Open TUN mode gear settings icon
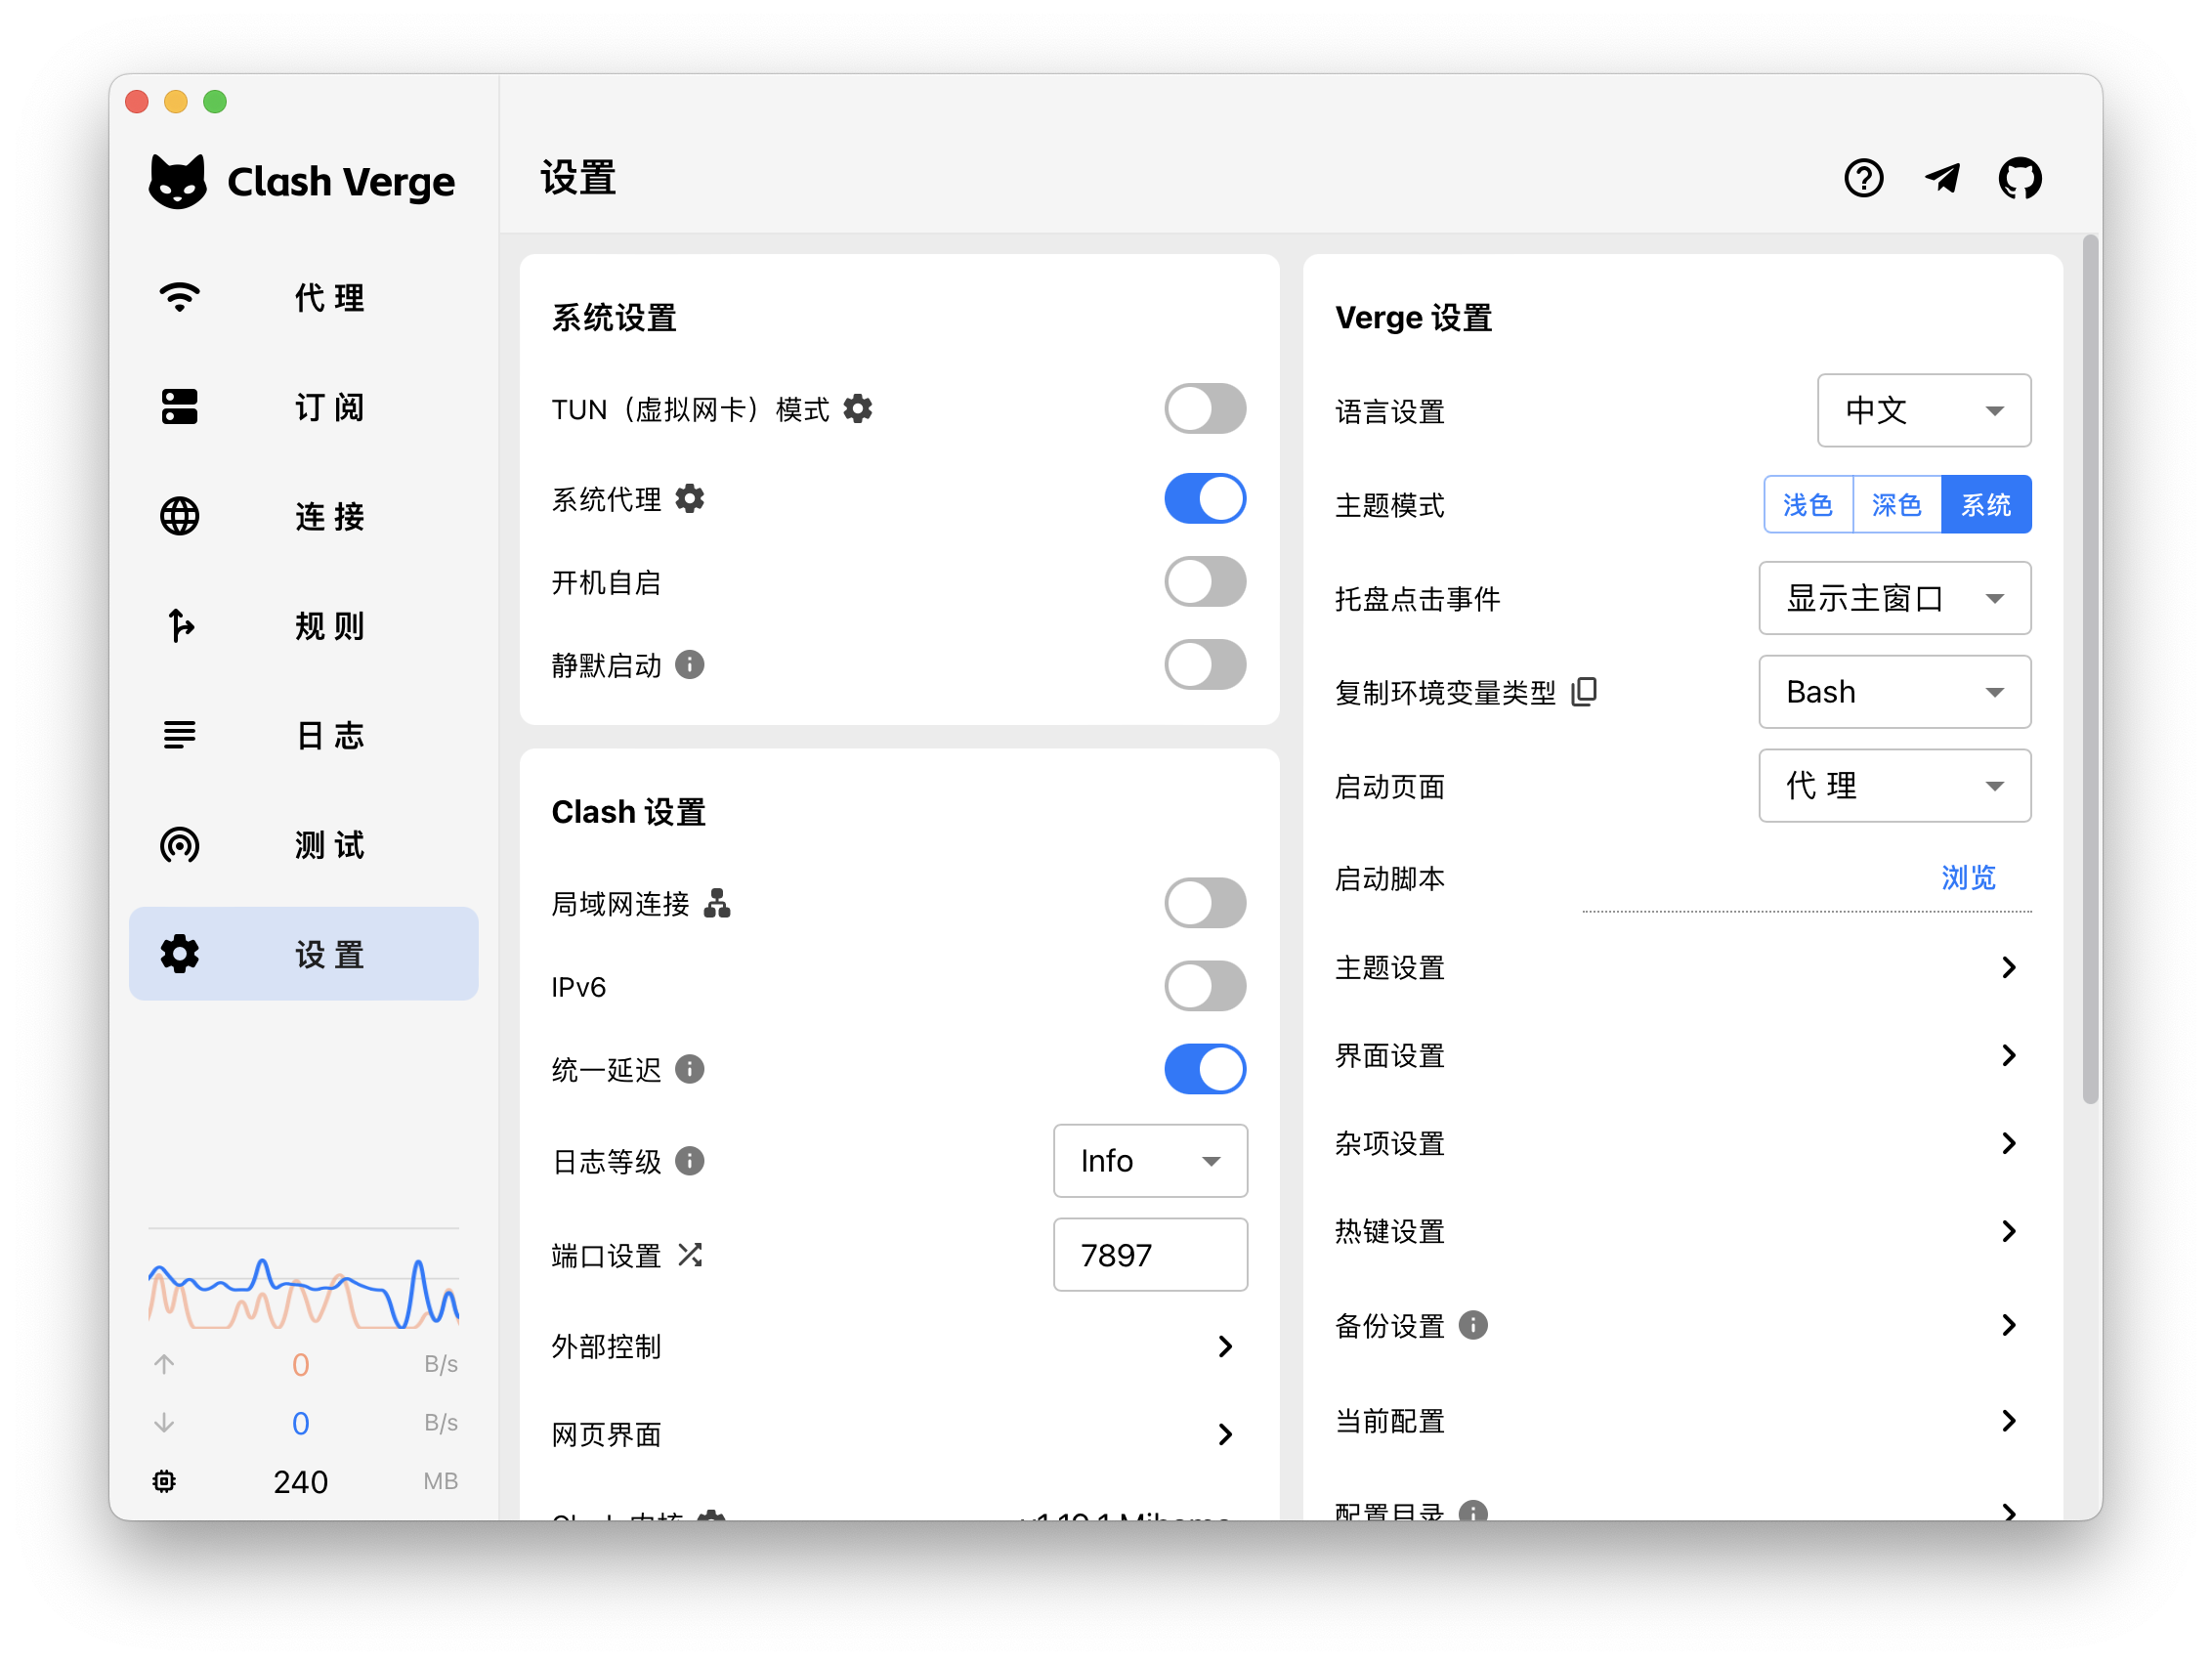2212x1665 pixels. point(858,408)
